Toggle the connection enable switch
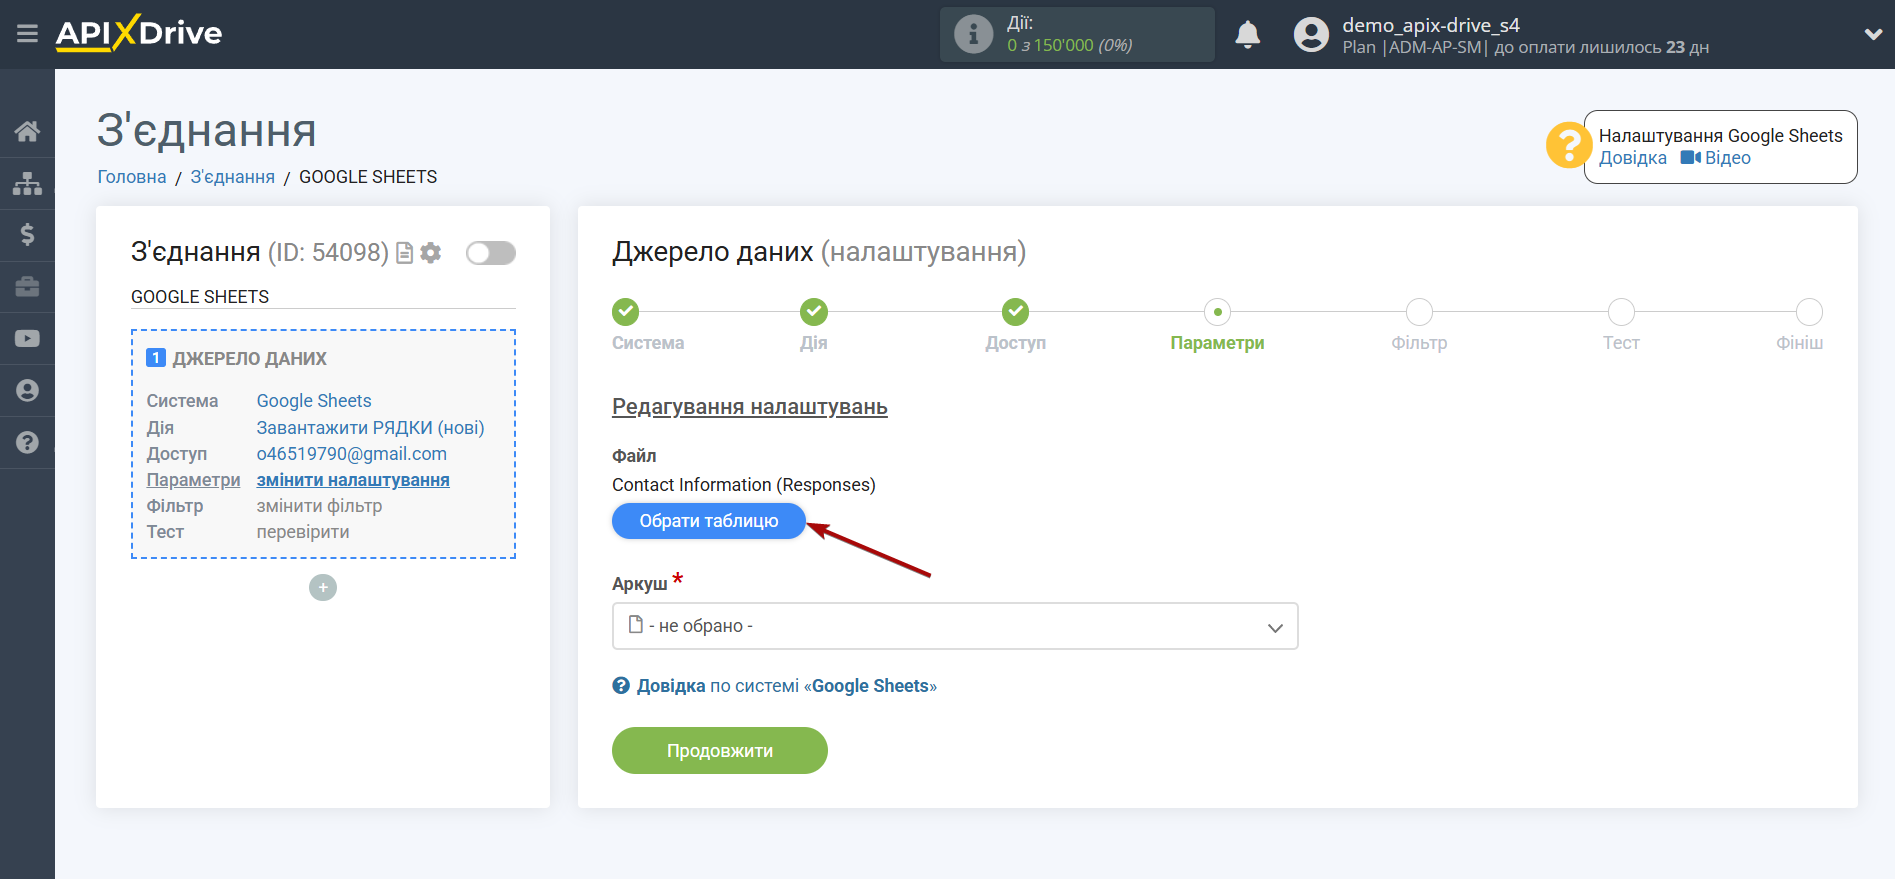1895x879 pixels. 491,253
